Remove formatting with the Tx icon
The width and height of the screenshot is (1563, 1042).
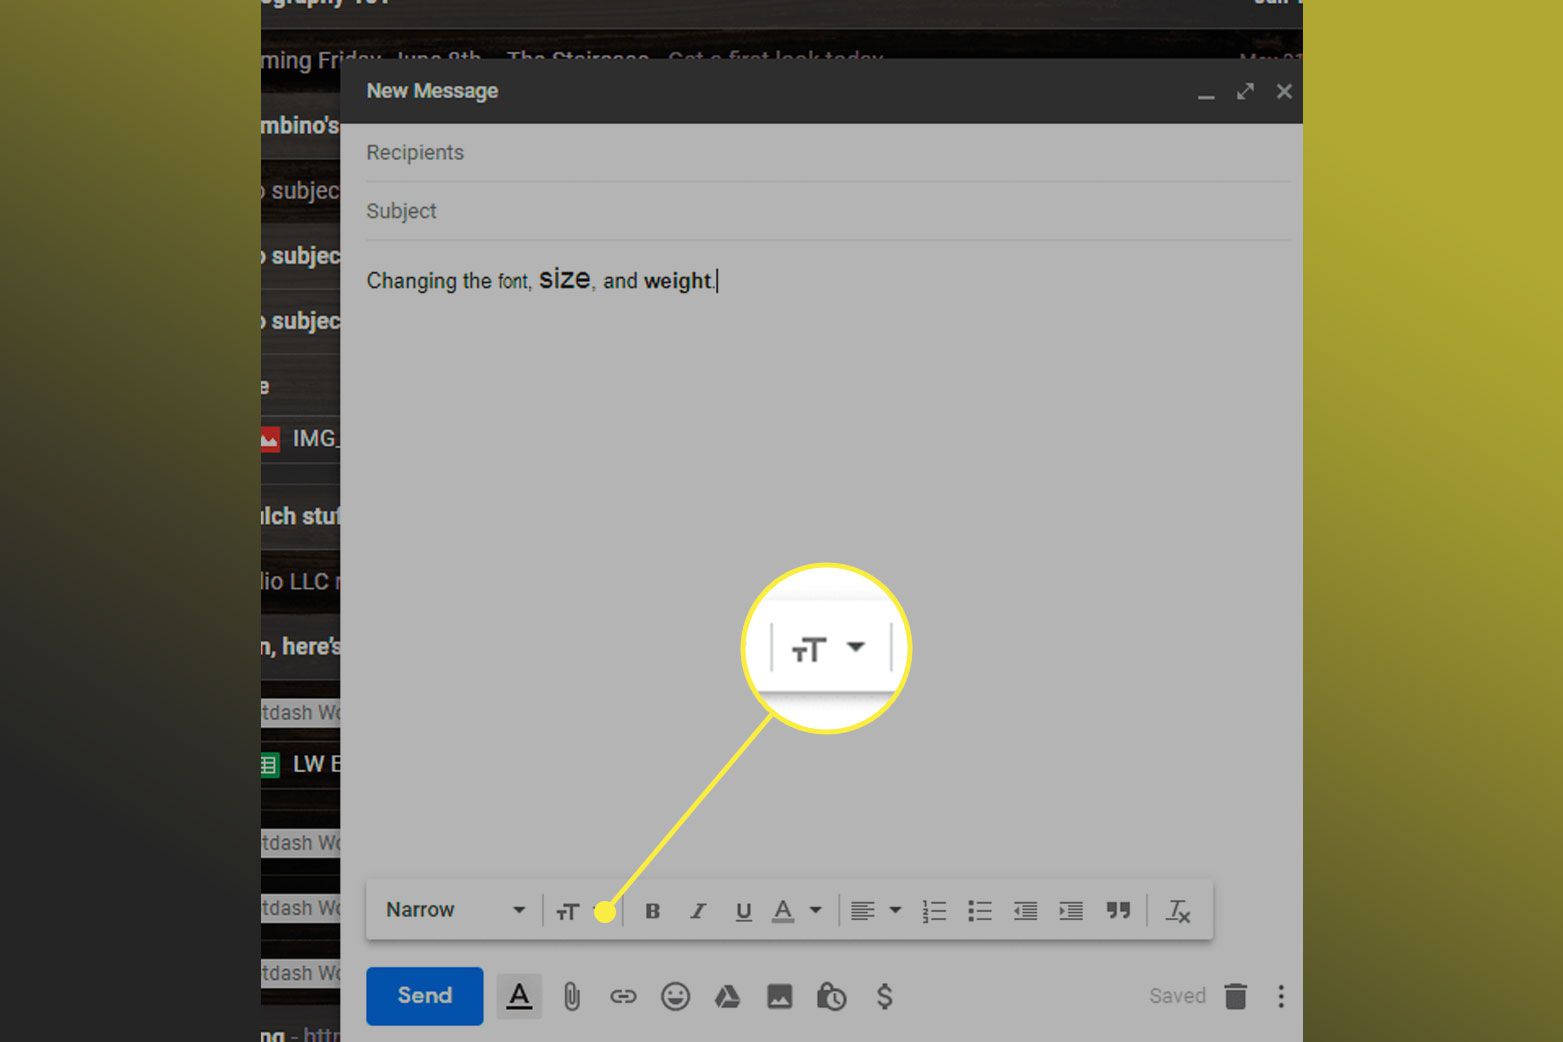tap(1178, 911)
